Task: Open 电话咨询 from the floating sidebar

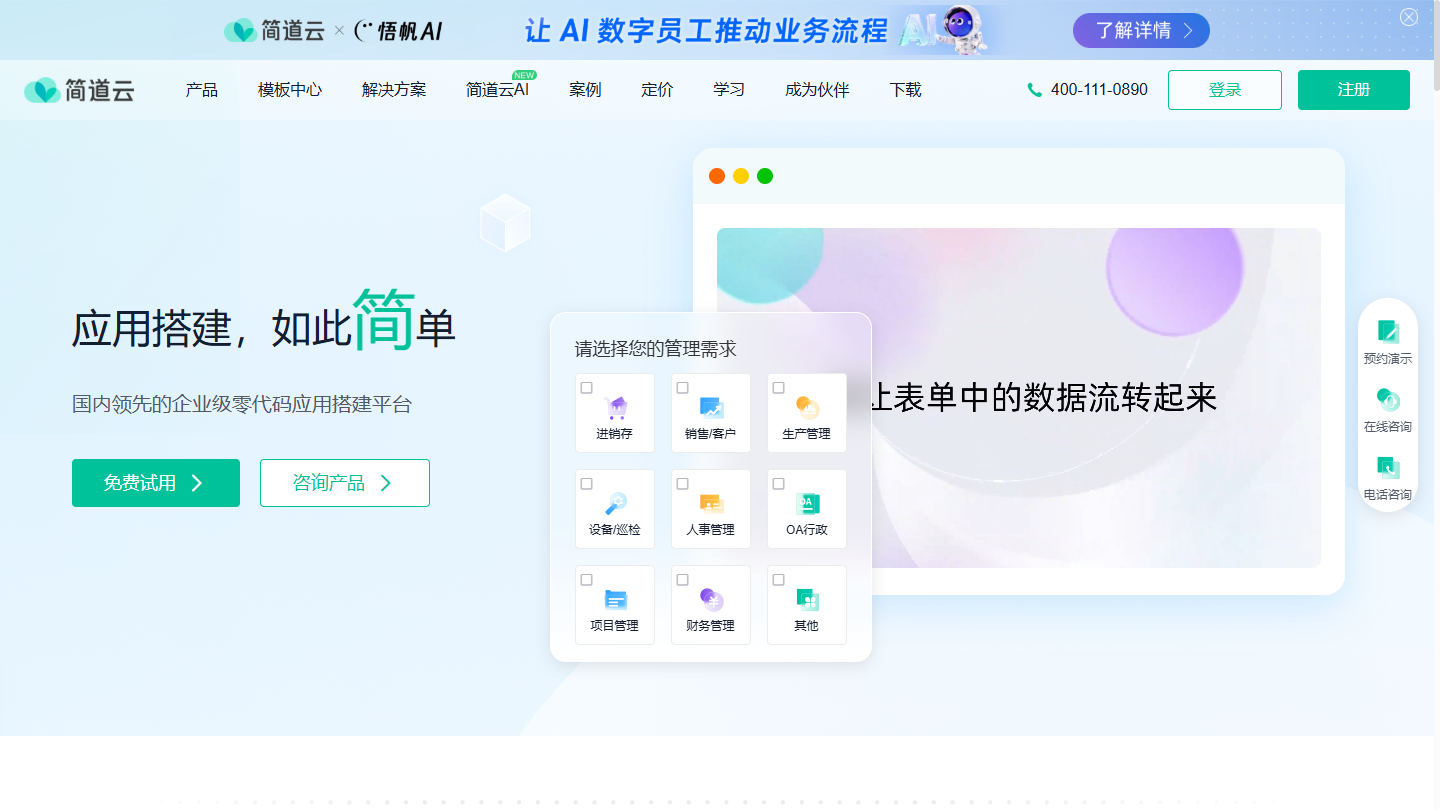Action: (x=1388, y=478)
